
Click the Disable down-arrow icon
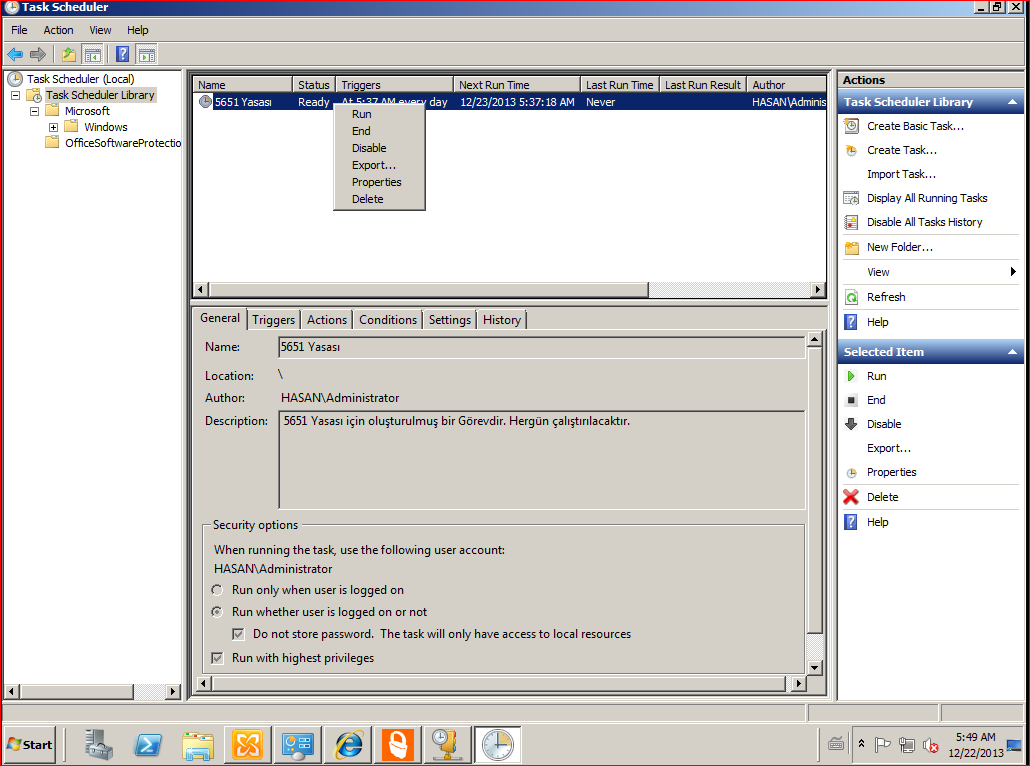click(x=851, y=424)
